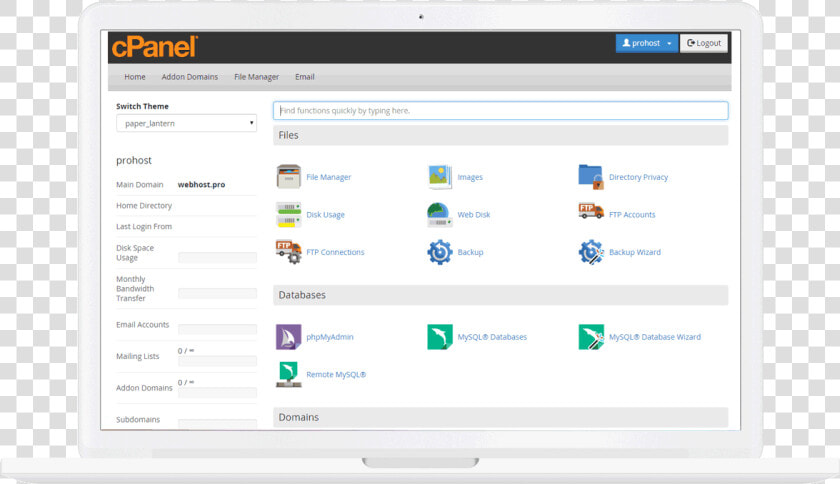Click the cPanel logo
Viewport: 840px width, 484px height.
(155, 47)
